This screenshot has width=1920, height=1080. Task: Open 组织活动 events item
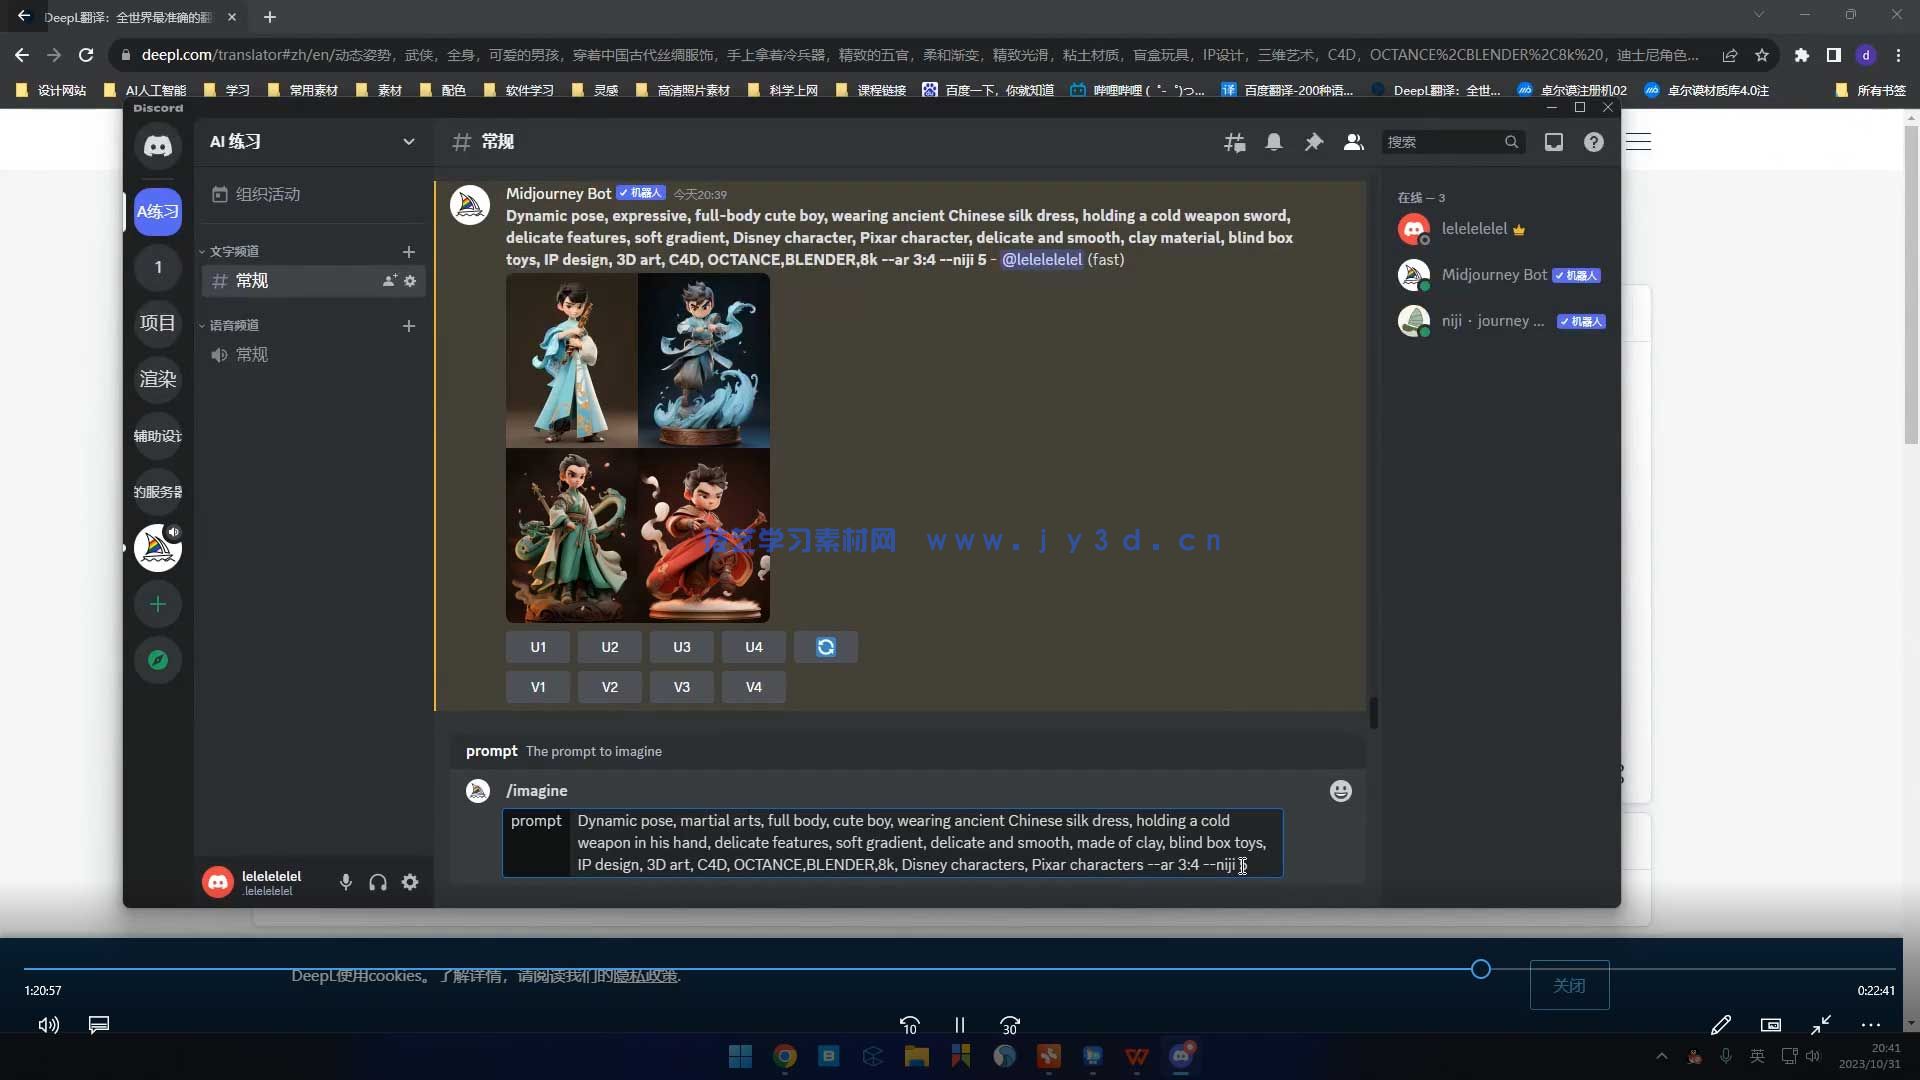(267, 194)
